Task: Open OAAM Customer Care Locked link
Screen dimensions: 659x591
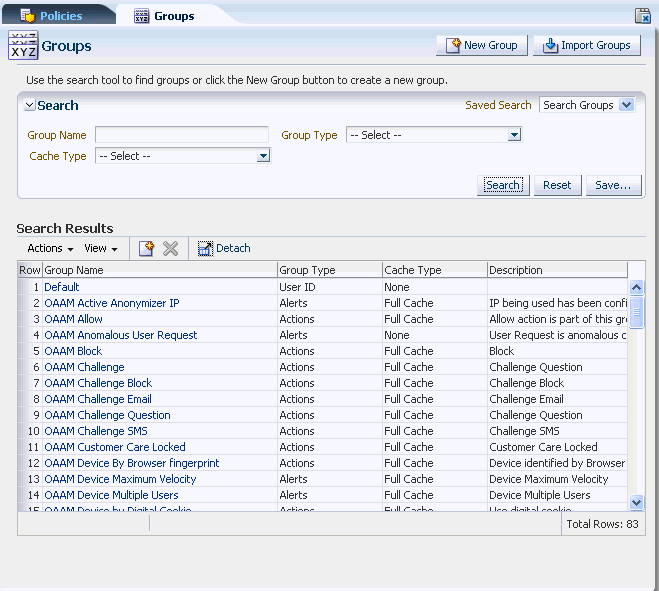Action: (x=115, y=447)
